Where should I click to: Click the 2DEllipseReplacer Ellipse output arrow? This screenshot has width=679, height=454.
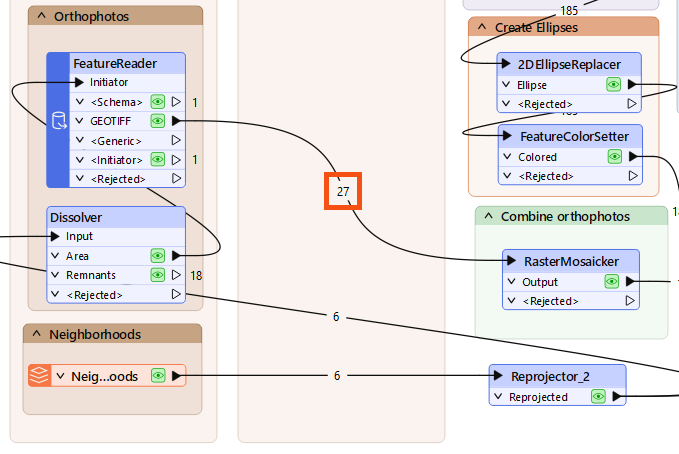[634, 85]
